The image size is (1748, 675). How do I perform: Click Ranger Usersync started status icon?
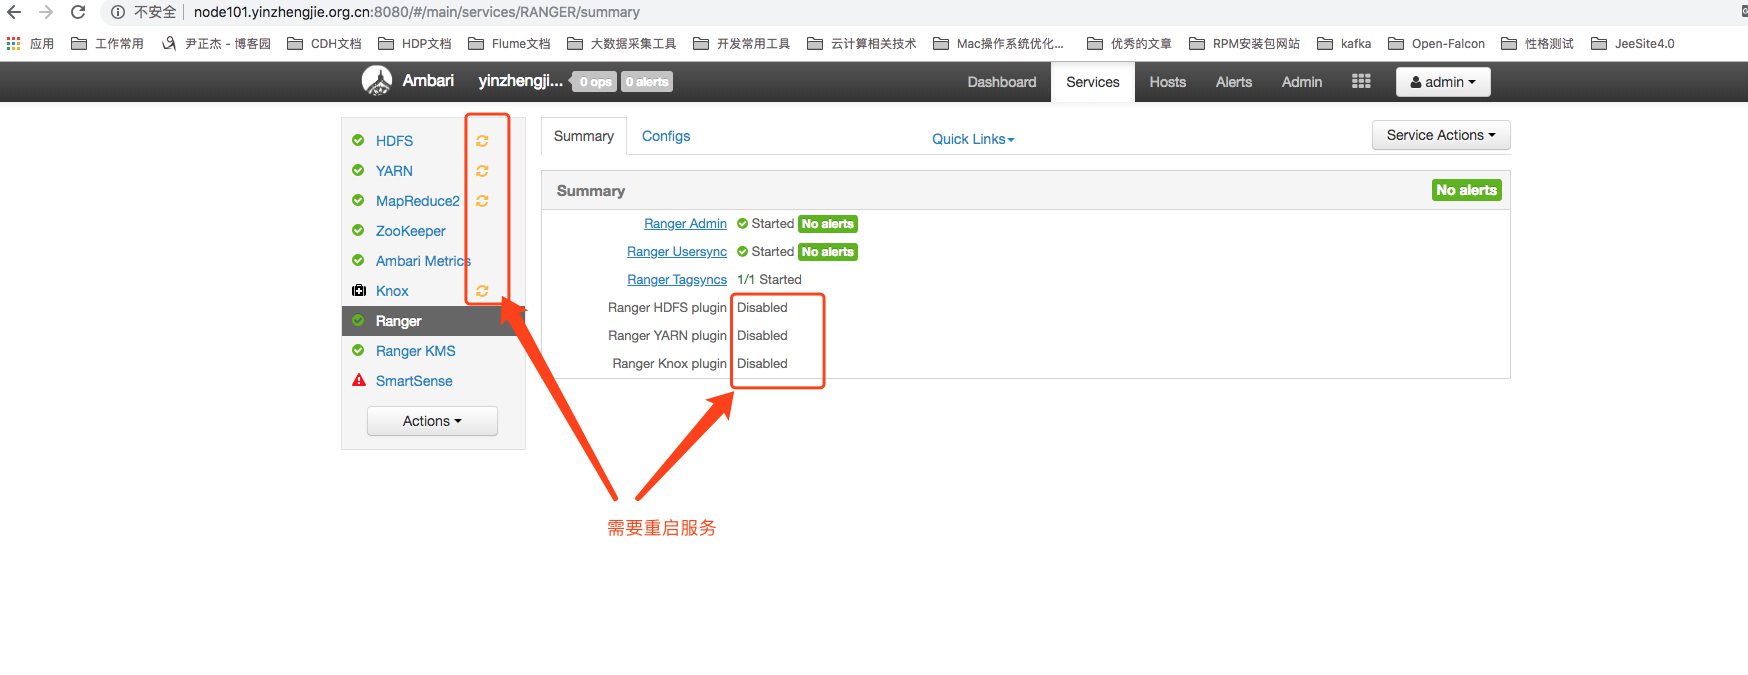(x=742, y=252)
